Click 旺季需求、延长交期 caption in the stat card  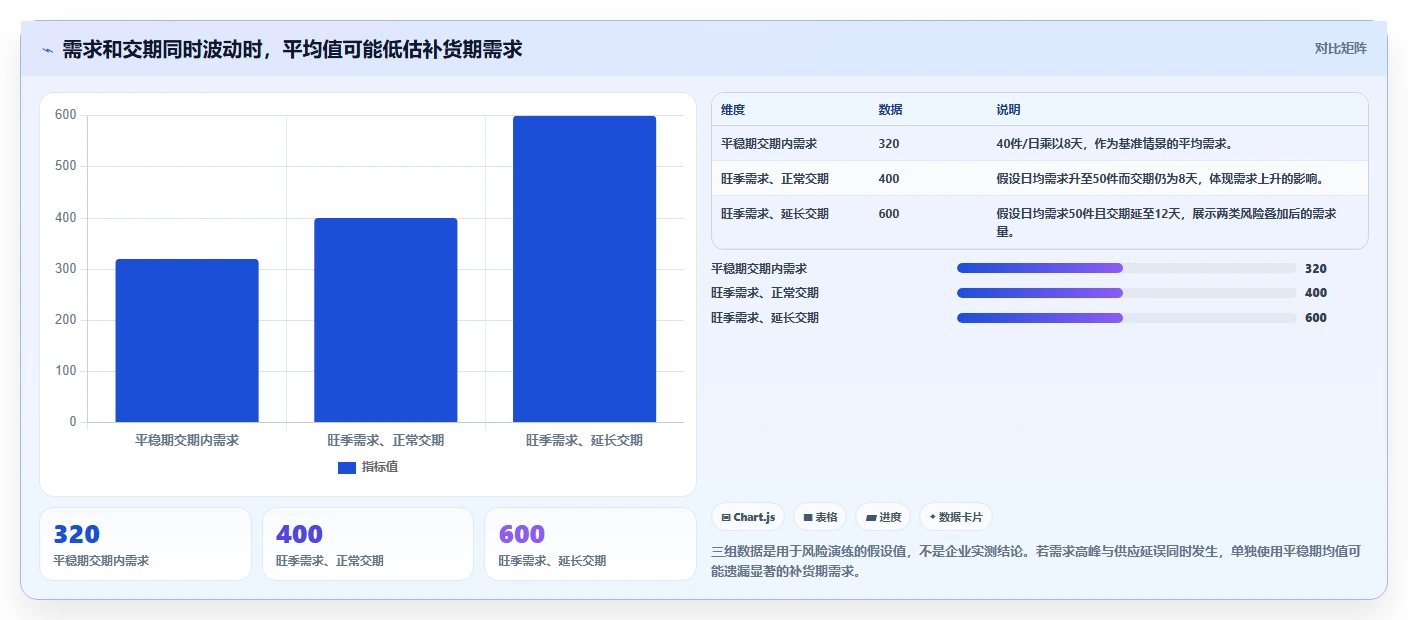[552, 561]
